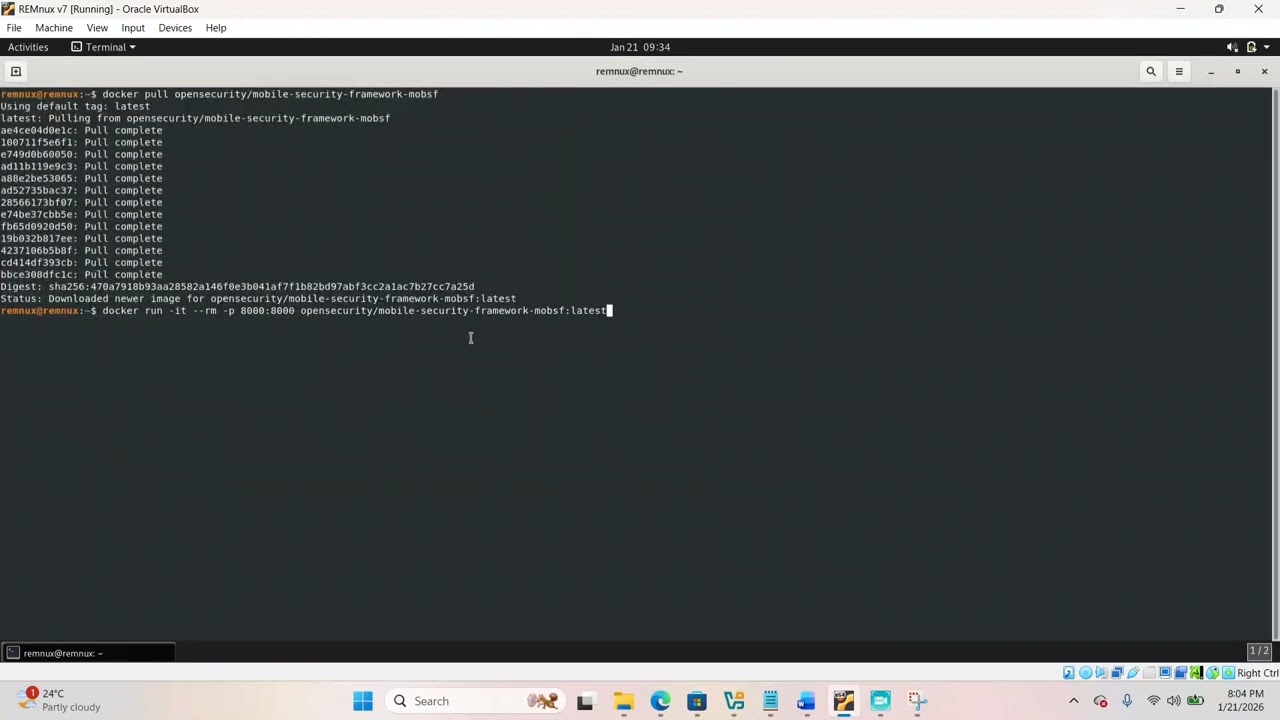
Task: Expand the Terminal app menu in top bar
Action: point(103,47)
